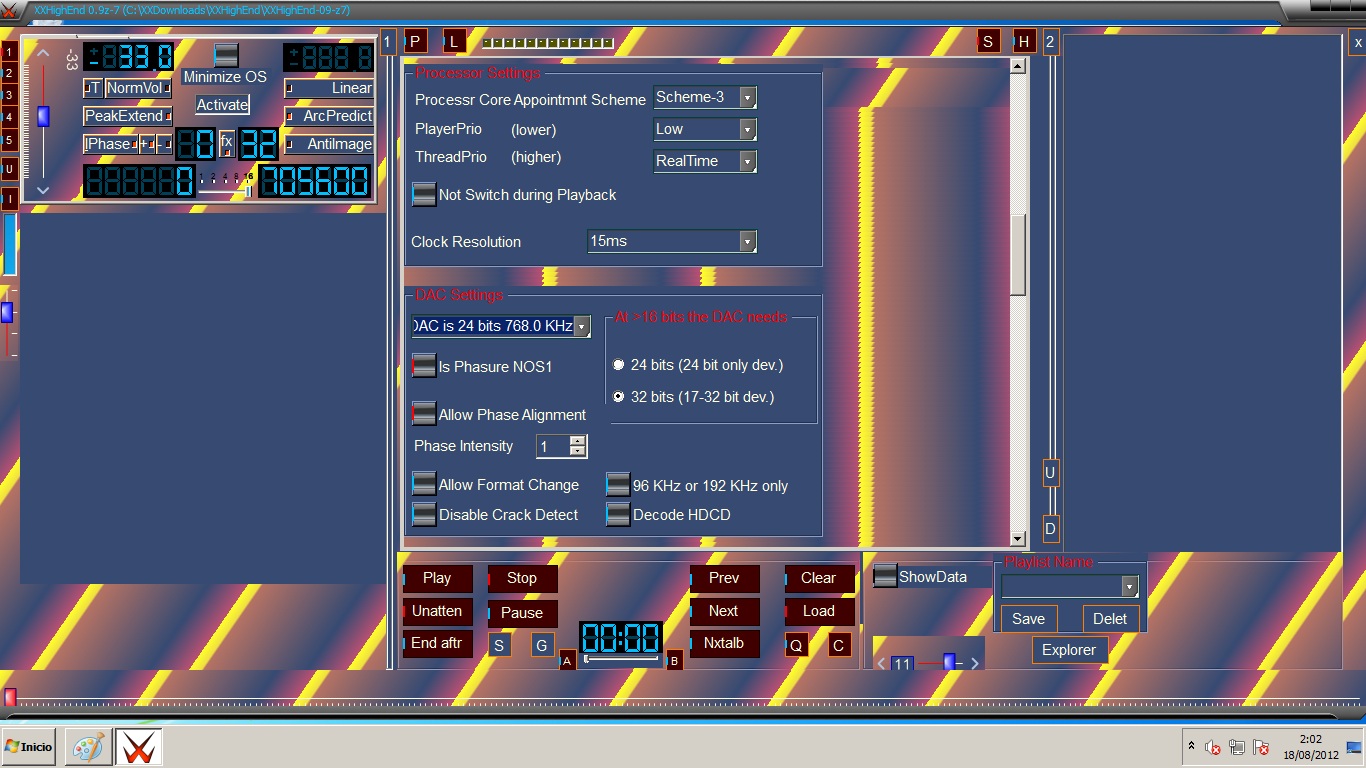The width and height of the screenshot is (1366, 768).
Task: Click the D button on the right divider
Action: coord(1050,528)
